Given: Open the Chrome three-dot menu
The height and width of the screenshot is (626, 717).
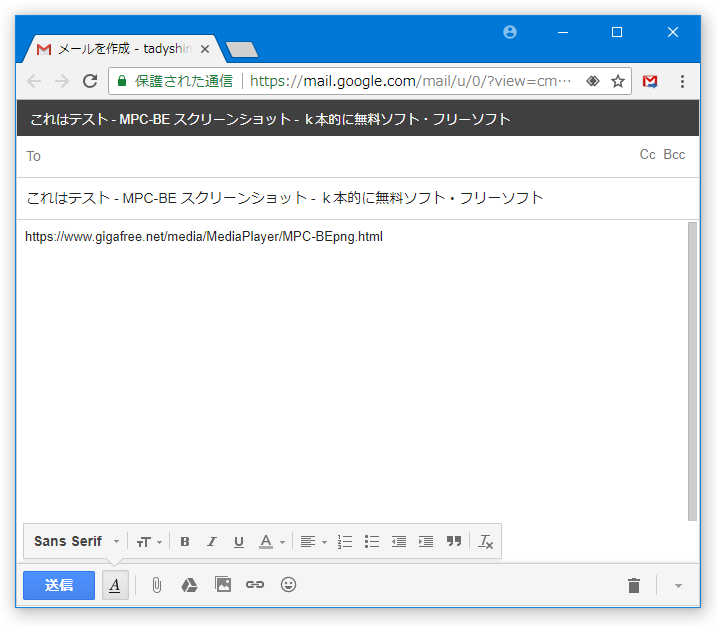Looking at the screenshot, I should (x=682, y=81).
